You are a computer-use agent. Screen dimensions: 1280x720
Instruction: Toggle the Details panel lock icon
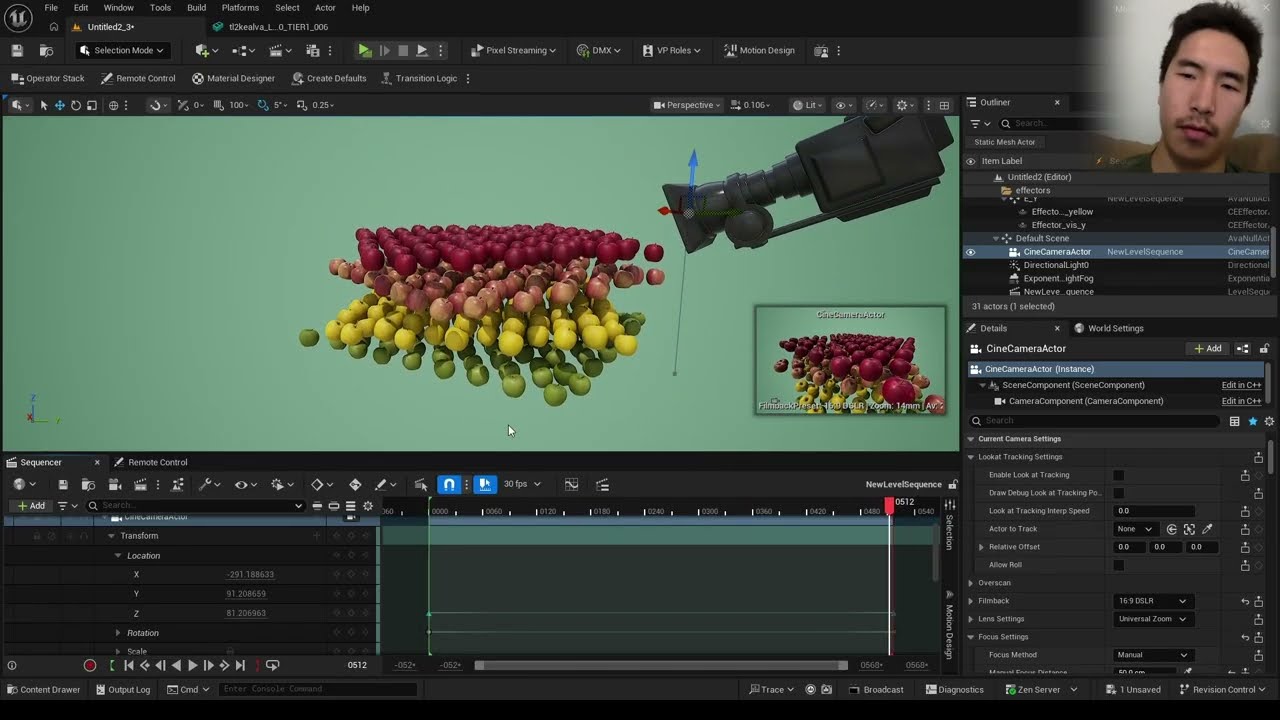(1264, 348)
